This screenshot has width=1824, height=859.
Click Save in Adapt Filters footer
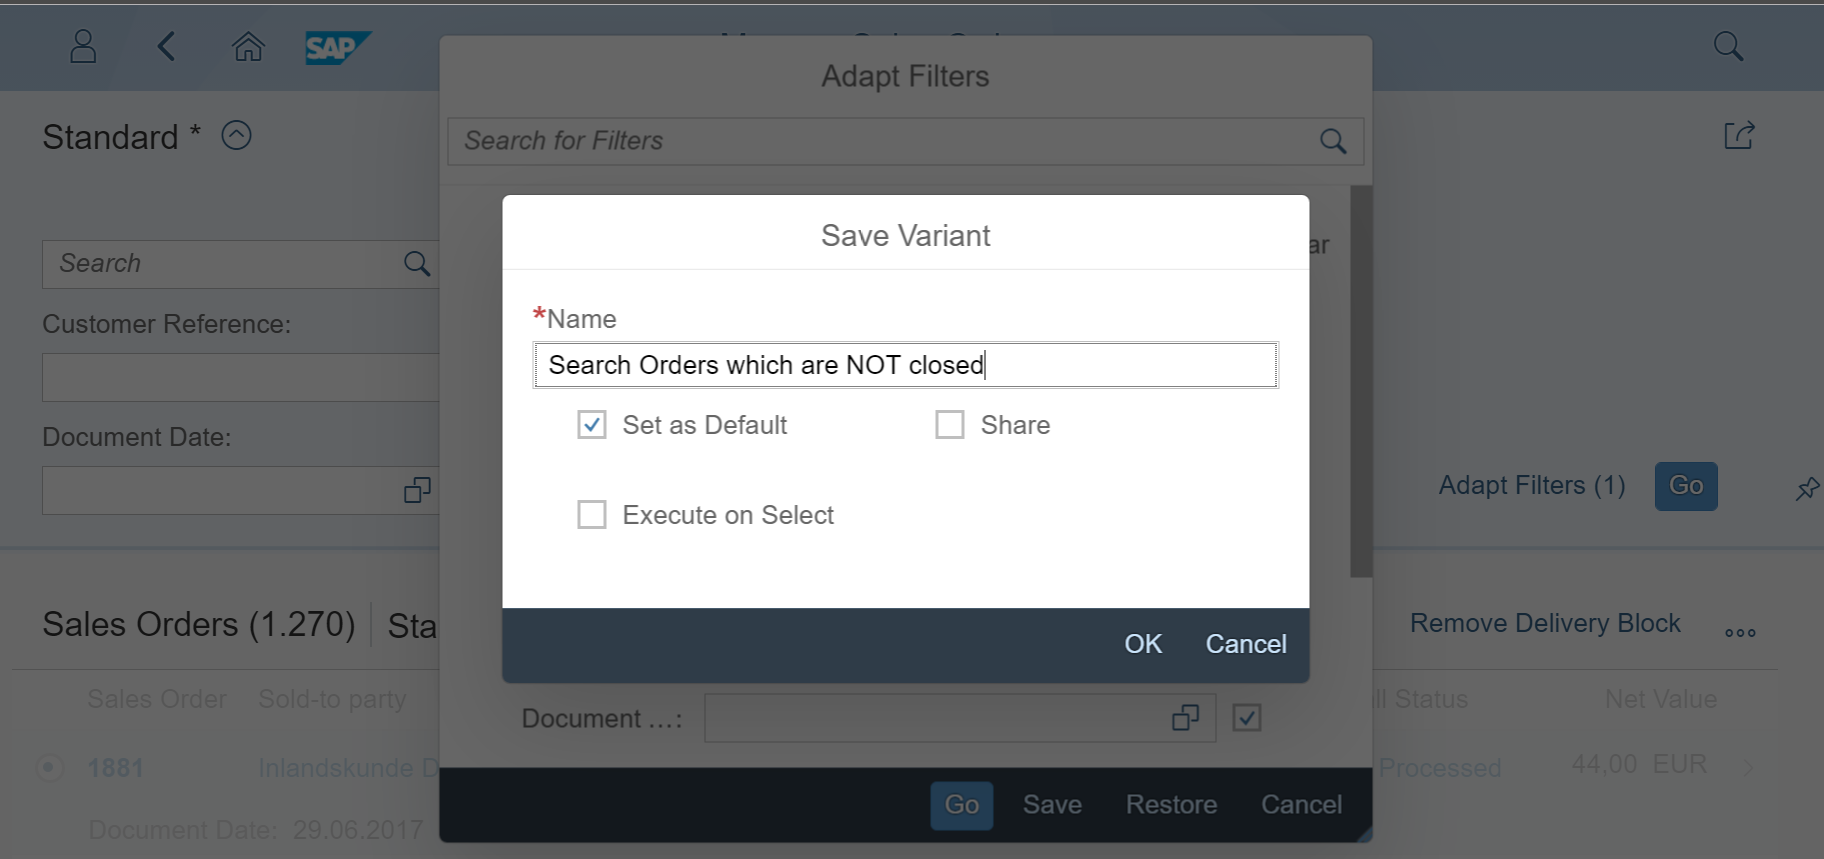[1052, 805]
